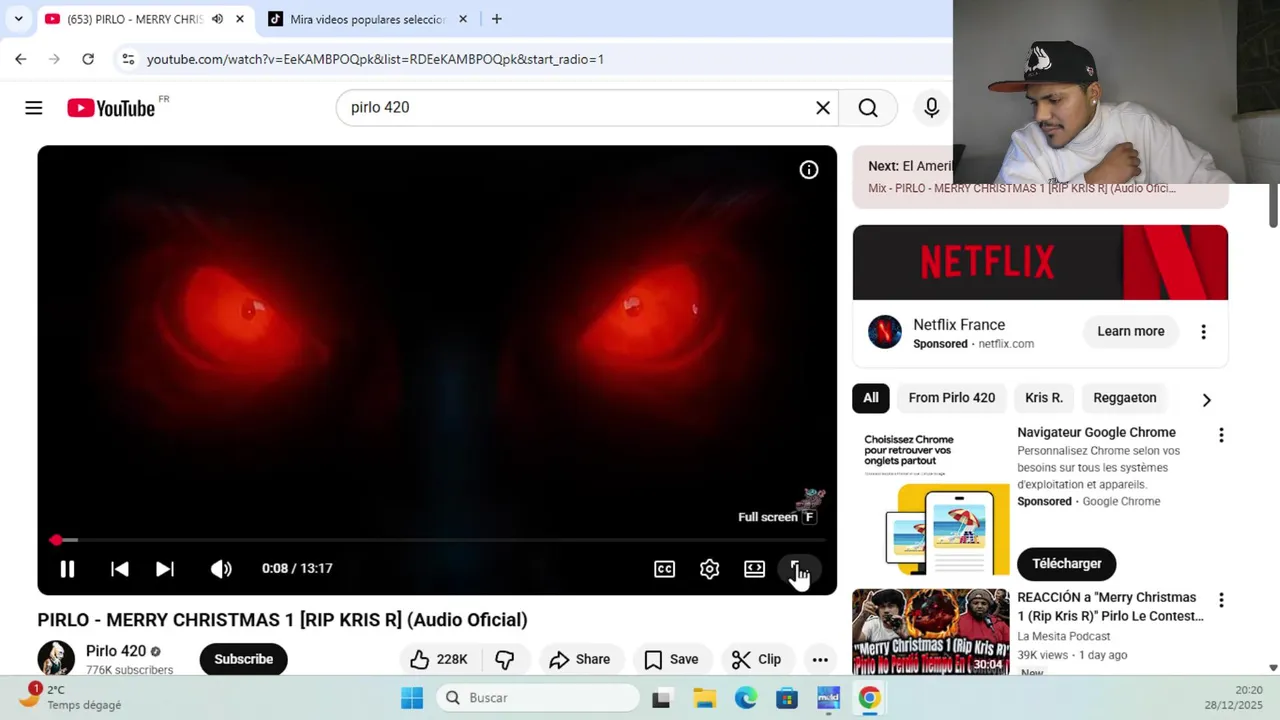Select the Reggaeton chip
1280x720 pixels.
(x=1125, y=398)
